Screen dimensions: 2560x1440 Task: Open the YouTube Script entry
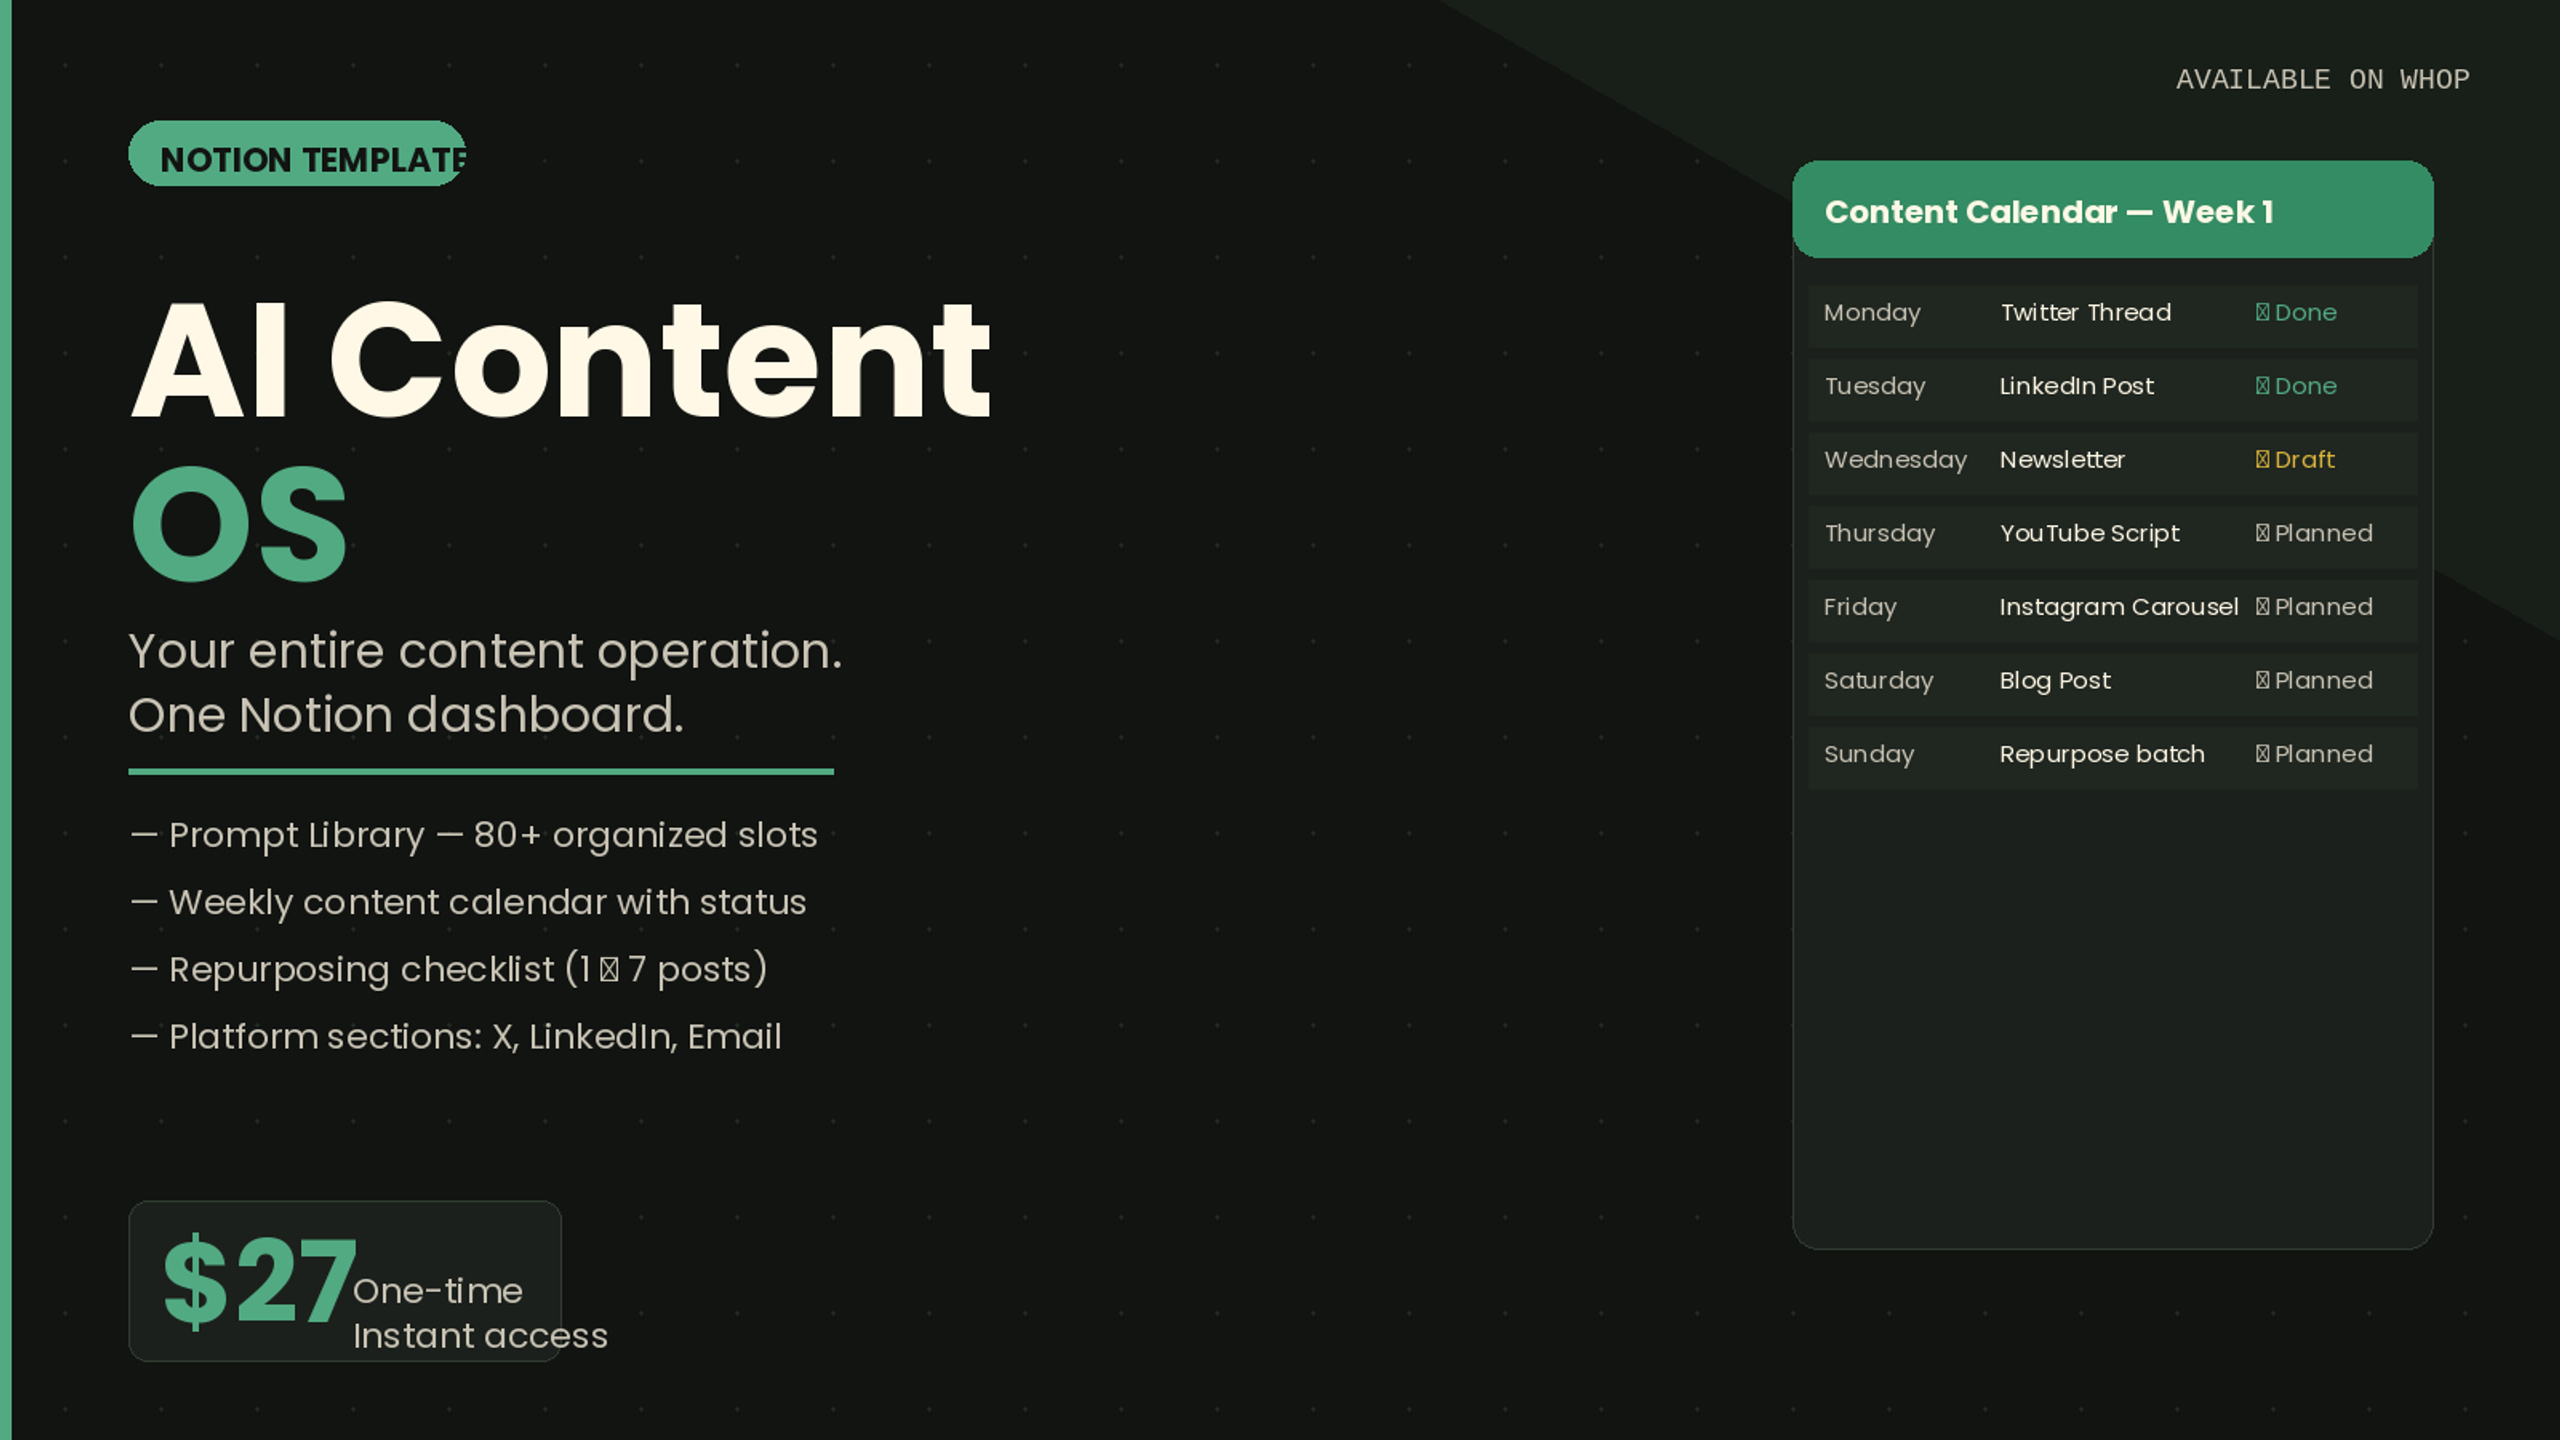tap(2089, 534)
